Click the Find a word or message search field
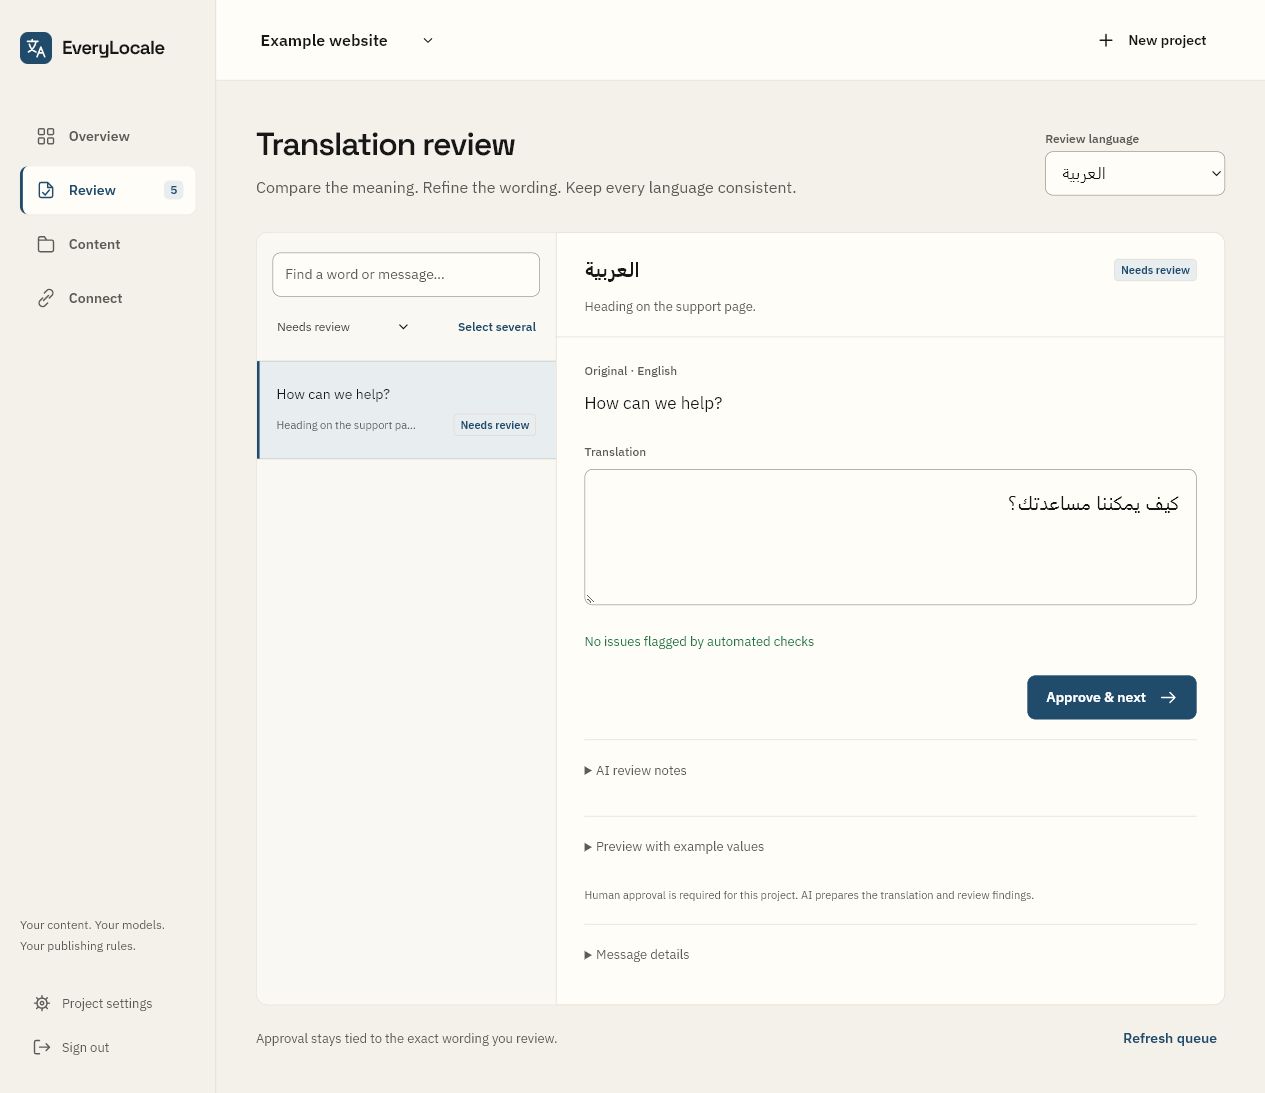Screen dimensions: 1265x1093 (x=406, y=274)
